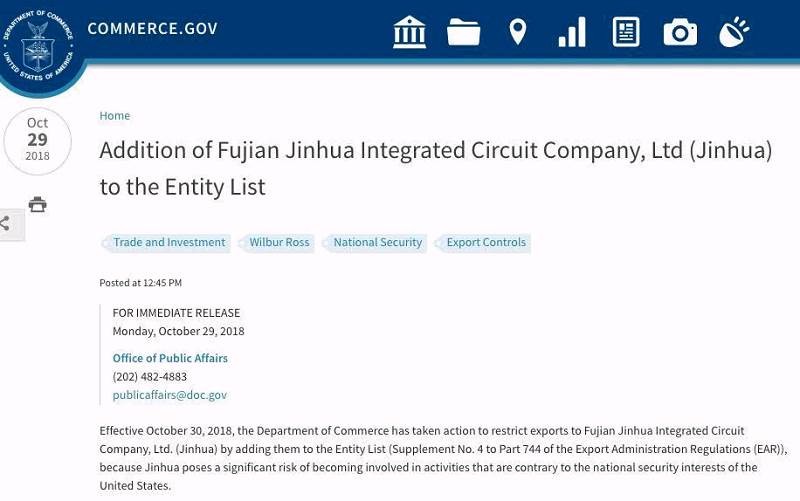Open the National Security tag
Viewport: 800px width, 501px height.
(377, 243)
